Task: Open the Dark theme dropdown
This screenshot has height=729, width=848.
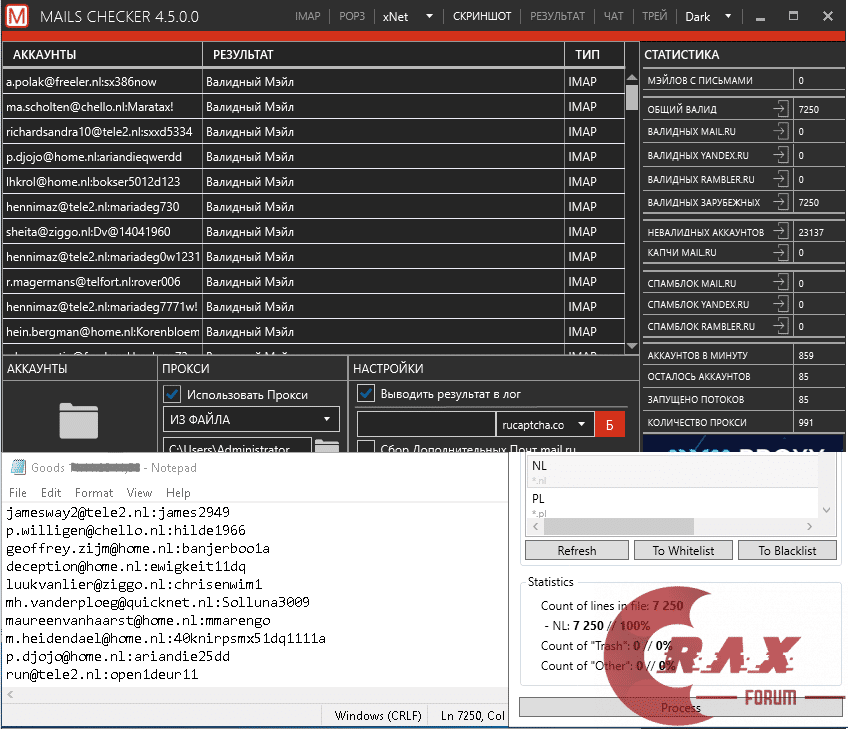Action: click(708, 17)
